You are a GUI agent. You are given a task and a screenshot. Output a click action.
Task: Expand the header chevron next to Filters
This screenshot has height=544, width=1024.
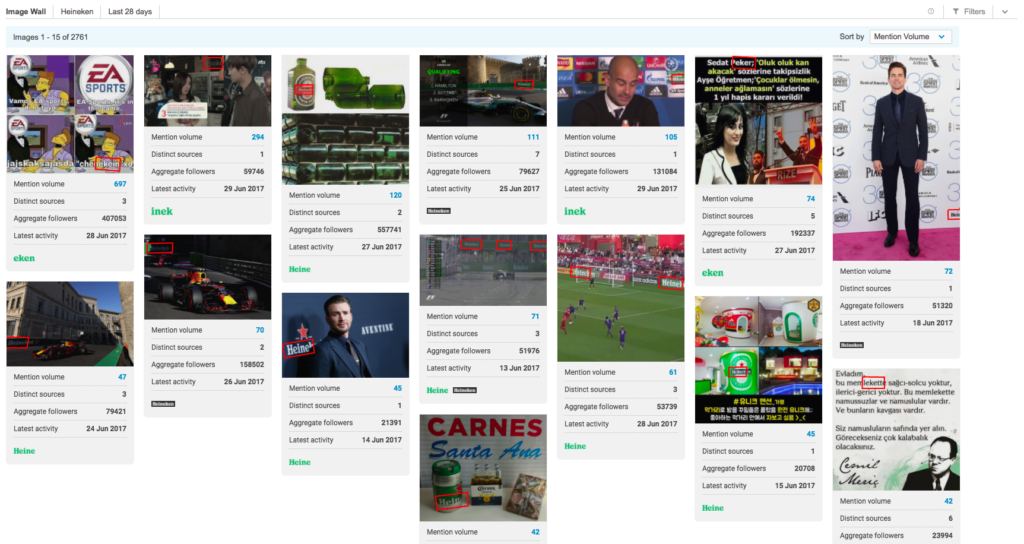1004,11
